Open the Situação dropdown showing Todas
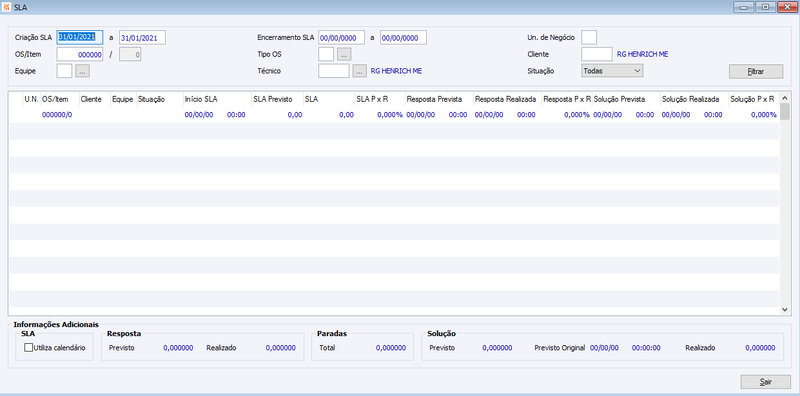800x396 pixels. click(x=612, y=71)
